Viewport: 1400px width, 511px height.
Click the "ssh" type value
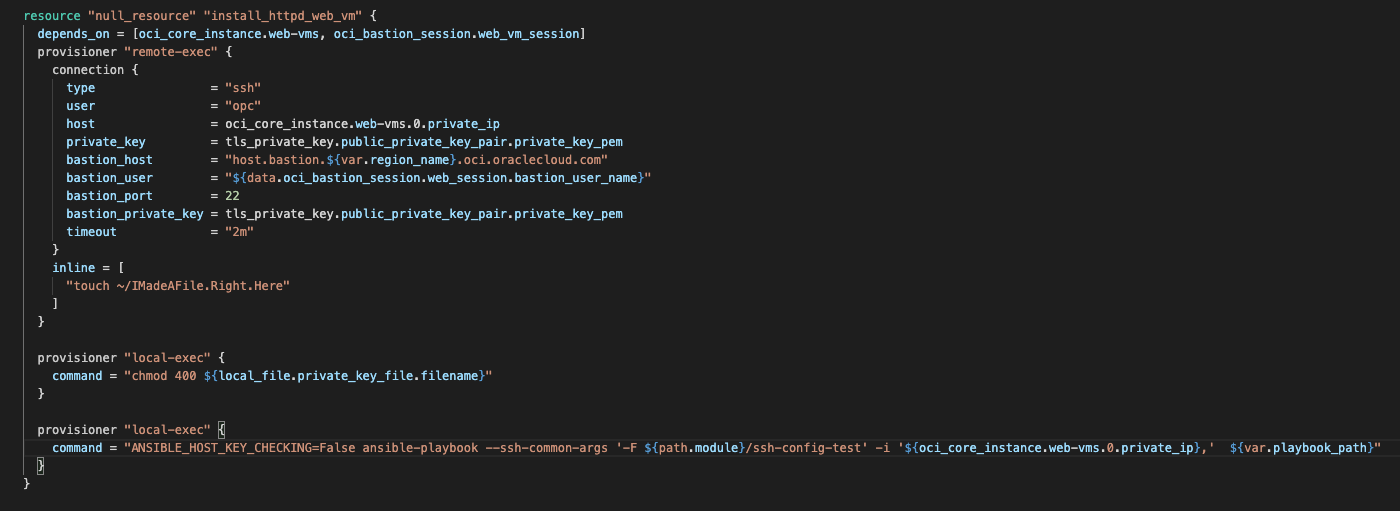(x=243, y=88)
